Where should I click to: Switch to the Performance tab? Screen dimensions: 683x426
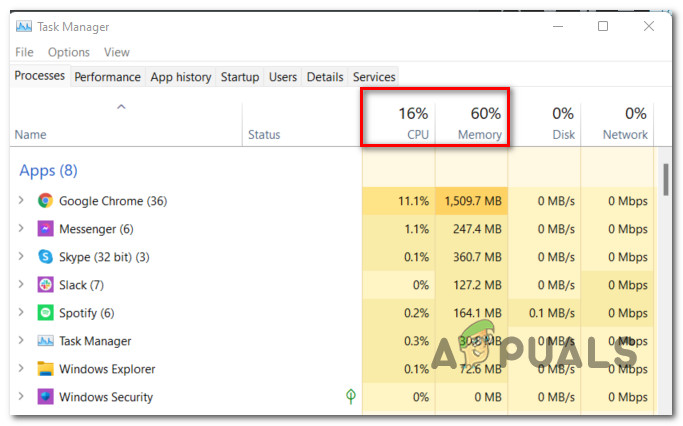107,77
